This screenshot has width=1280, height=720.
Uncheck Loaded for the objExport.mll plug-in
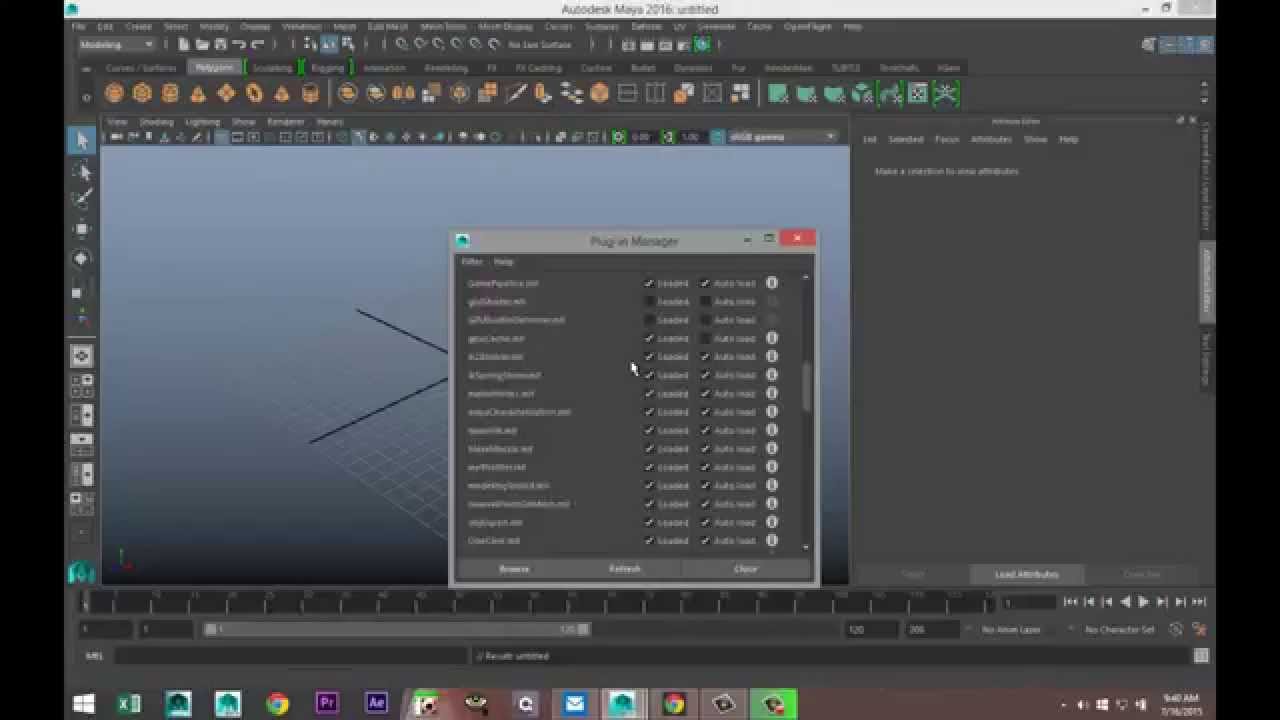(649, 522)
